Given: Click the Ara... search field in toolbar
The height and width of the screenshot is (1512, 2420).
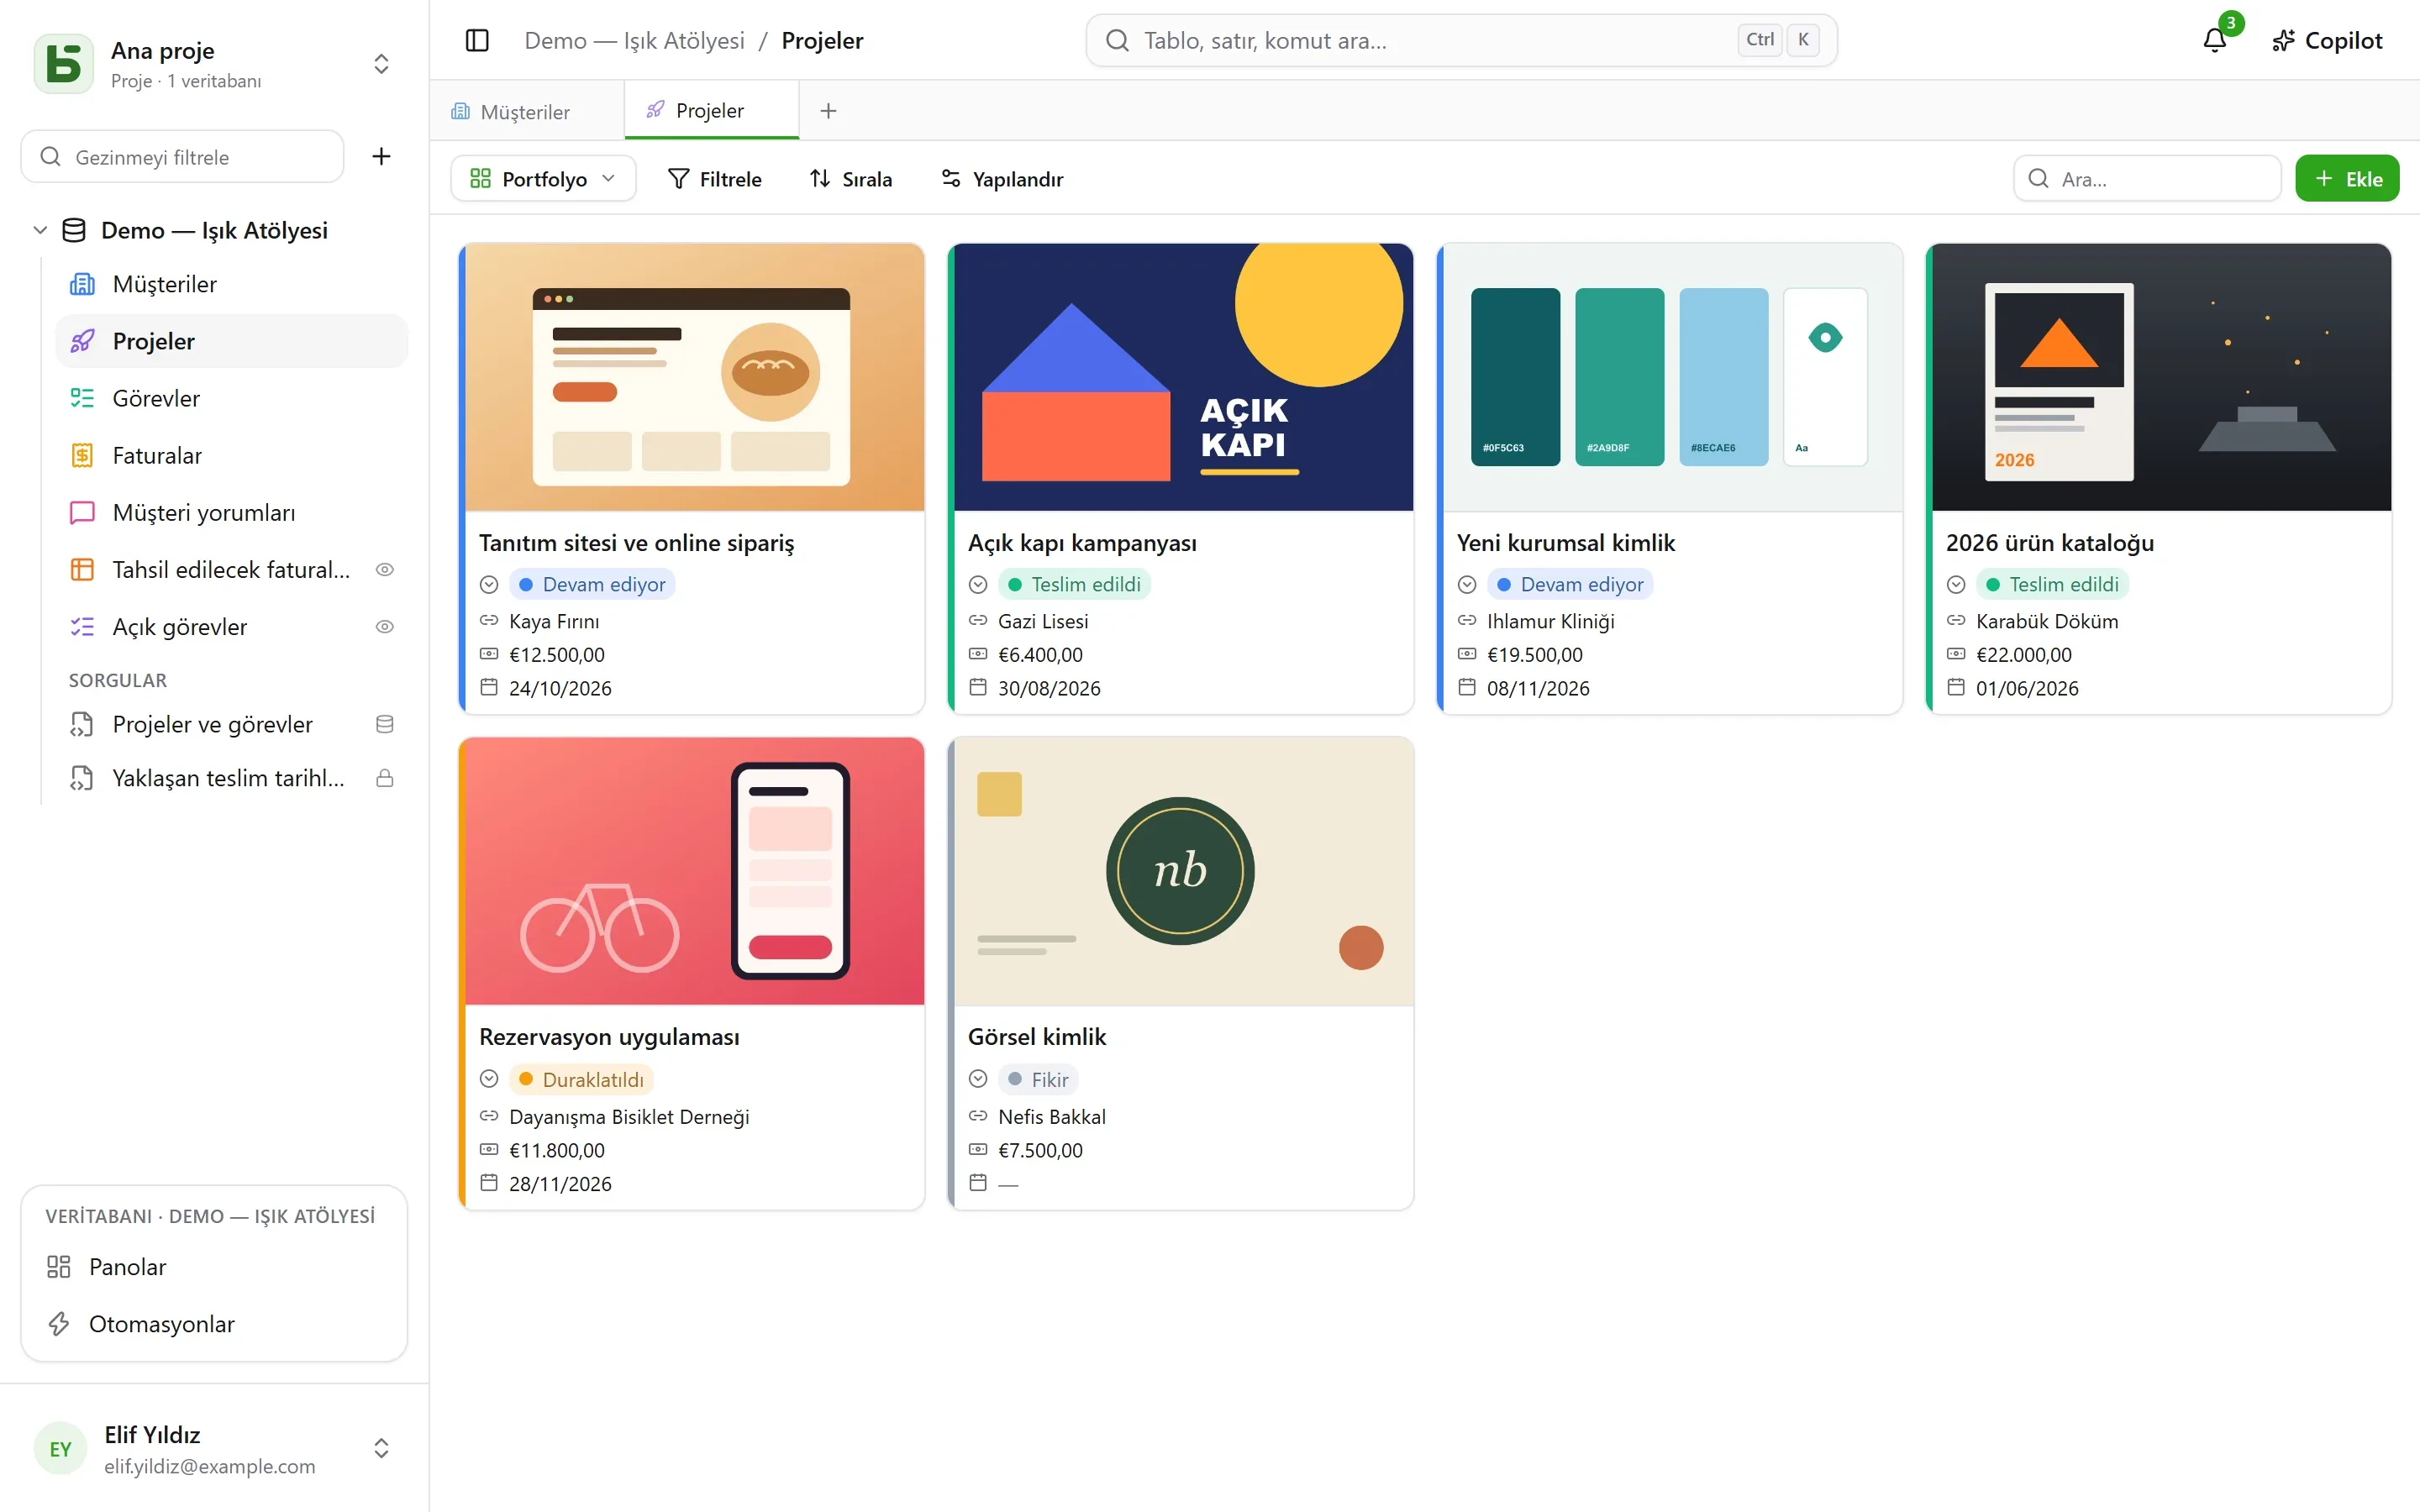Looking at the screenshot, I should pos(2147,178).
